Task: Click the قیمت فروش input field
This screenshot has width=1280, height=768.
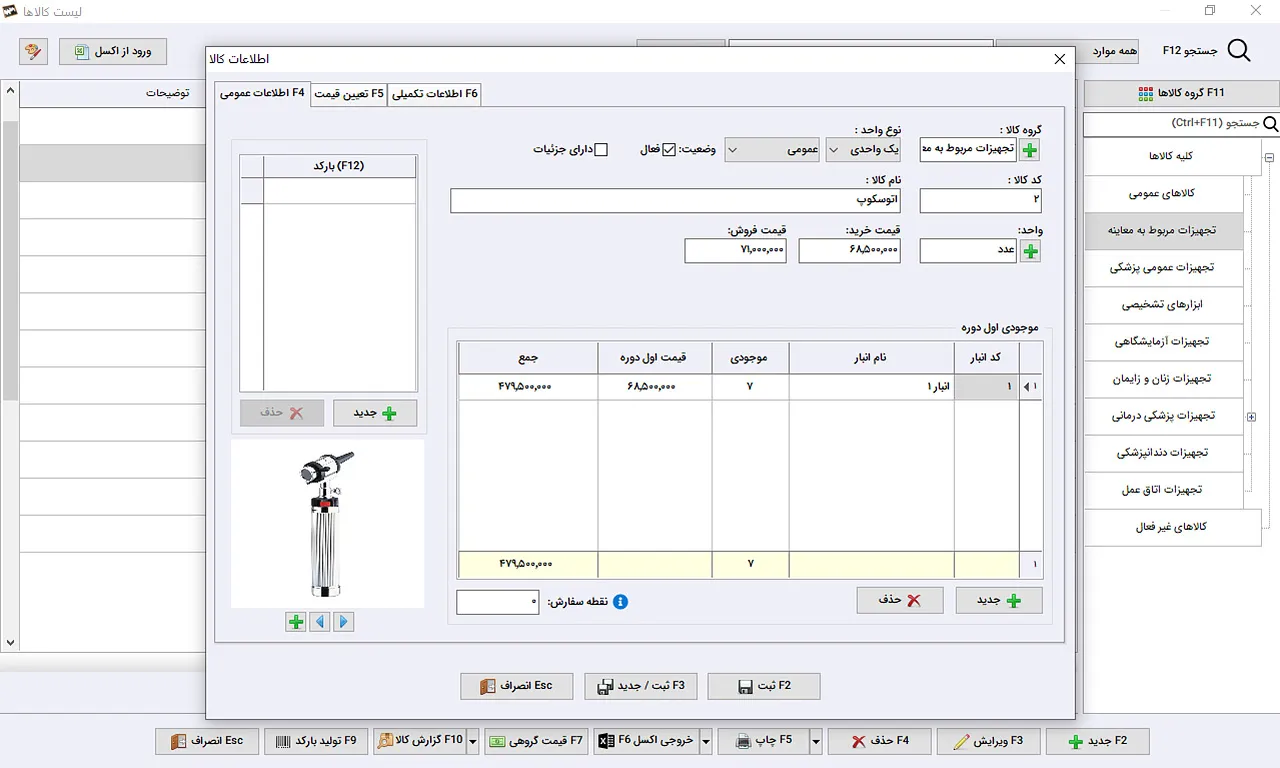Action: pos(735,251)
